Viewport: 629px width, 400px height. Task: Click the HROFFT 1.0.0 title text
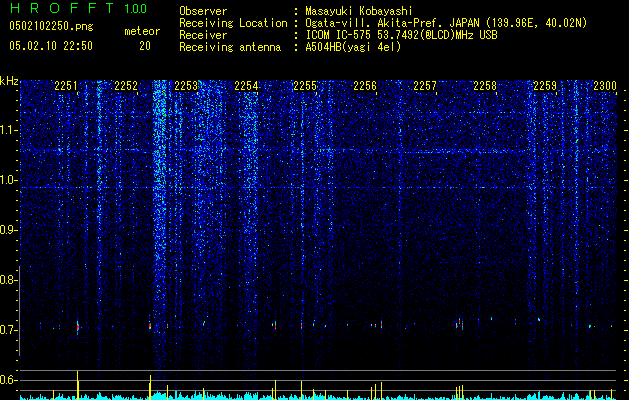[x=78, y=8]
